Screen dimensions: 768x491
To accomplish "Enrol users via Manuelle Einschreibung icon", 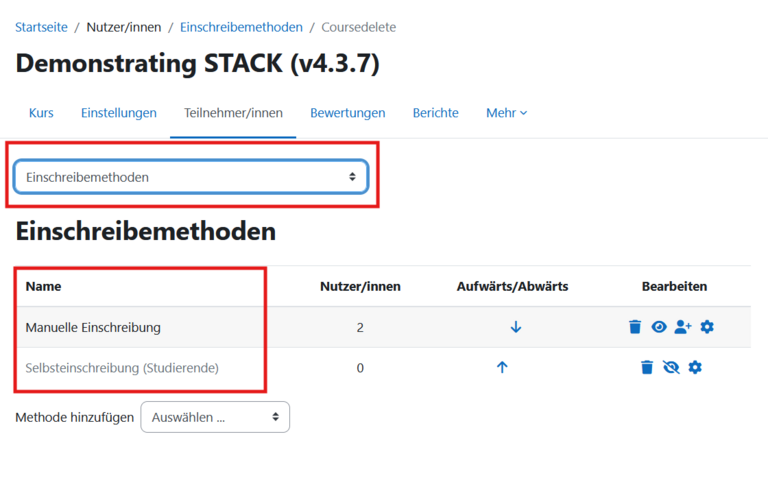I will 683,327.
